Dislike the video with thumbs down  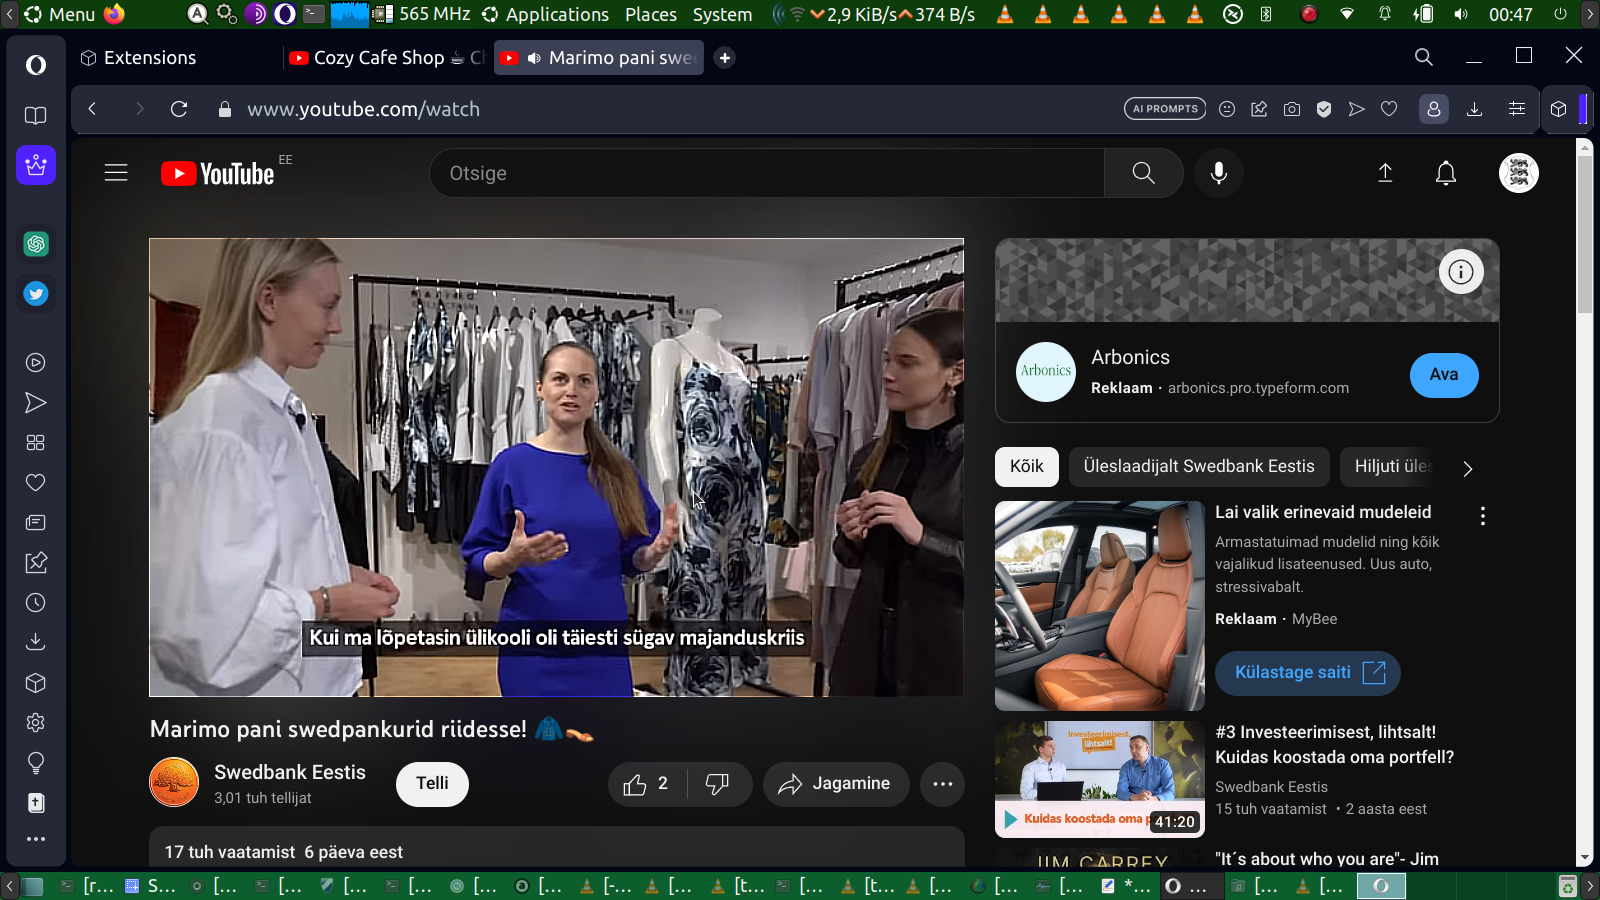pyautogui.click(x=717, y=784)
